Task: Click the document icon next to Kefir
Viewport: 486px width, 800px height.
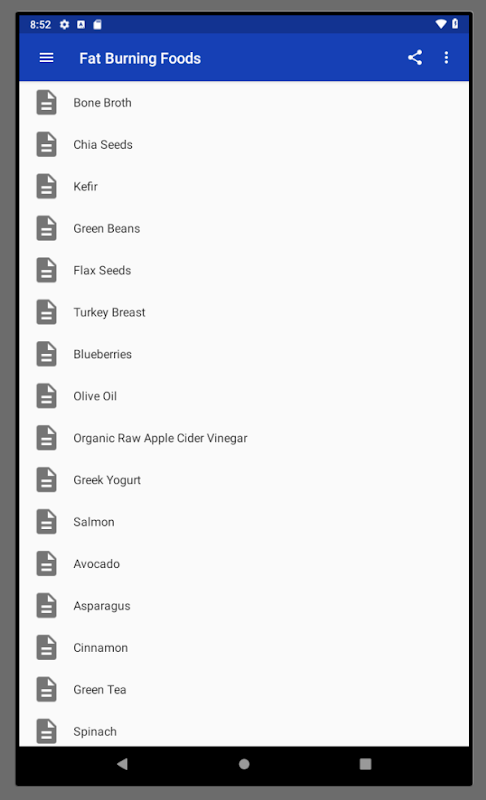Action: click(x=46, y=186)
